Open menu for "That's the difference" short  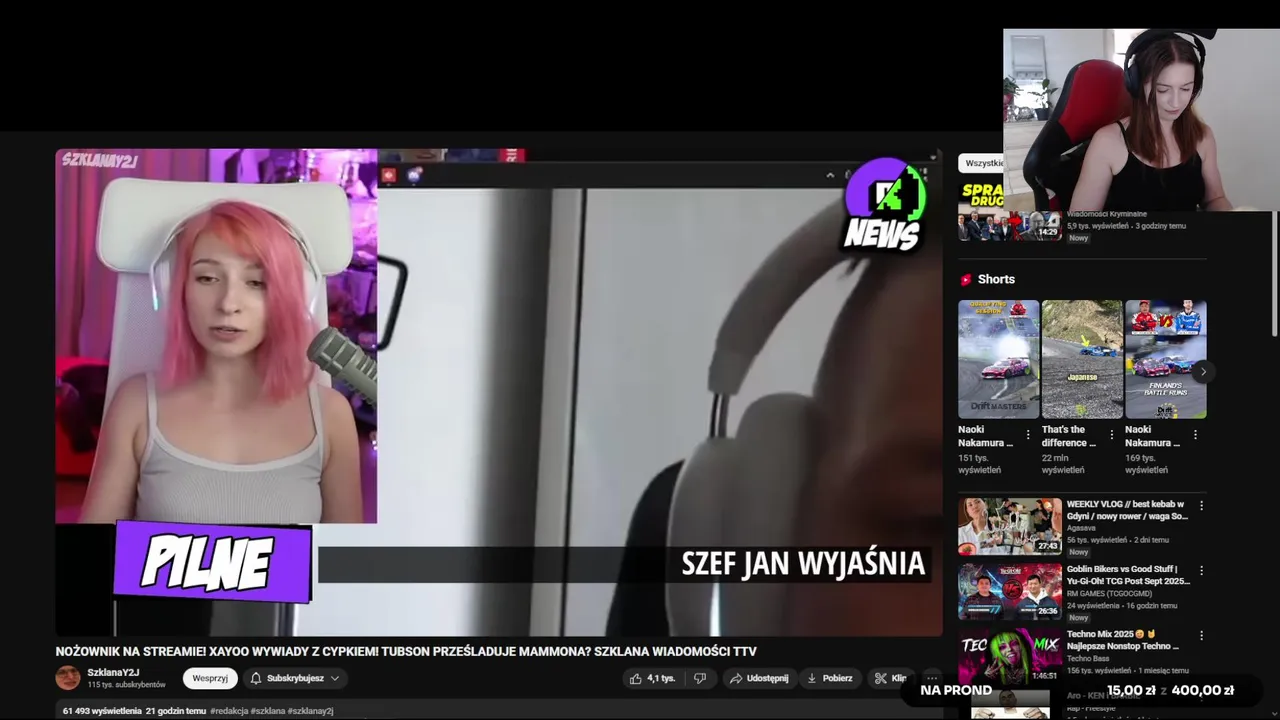(1111, 435)
